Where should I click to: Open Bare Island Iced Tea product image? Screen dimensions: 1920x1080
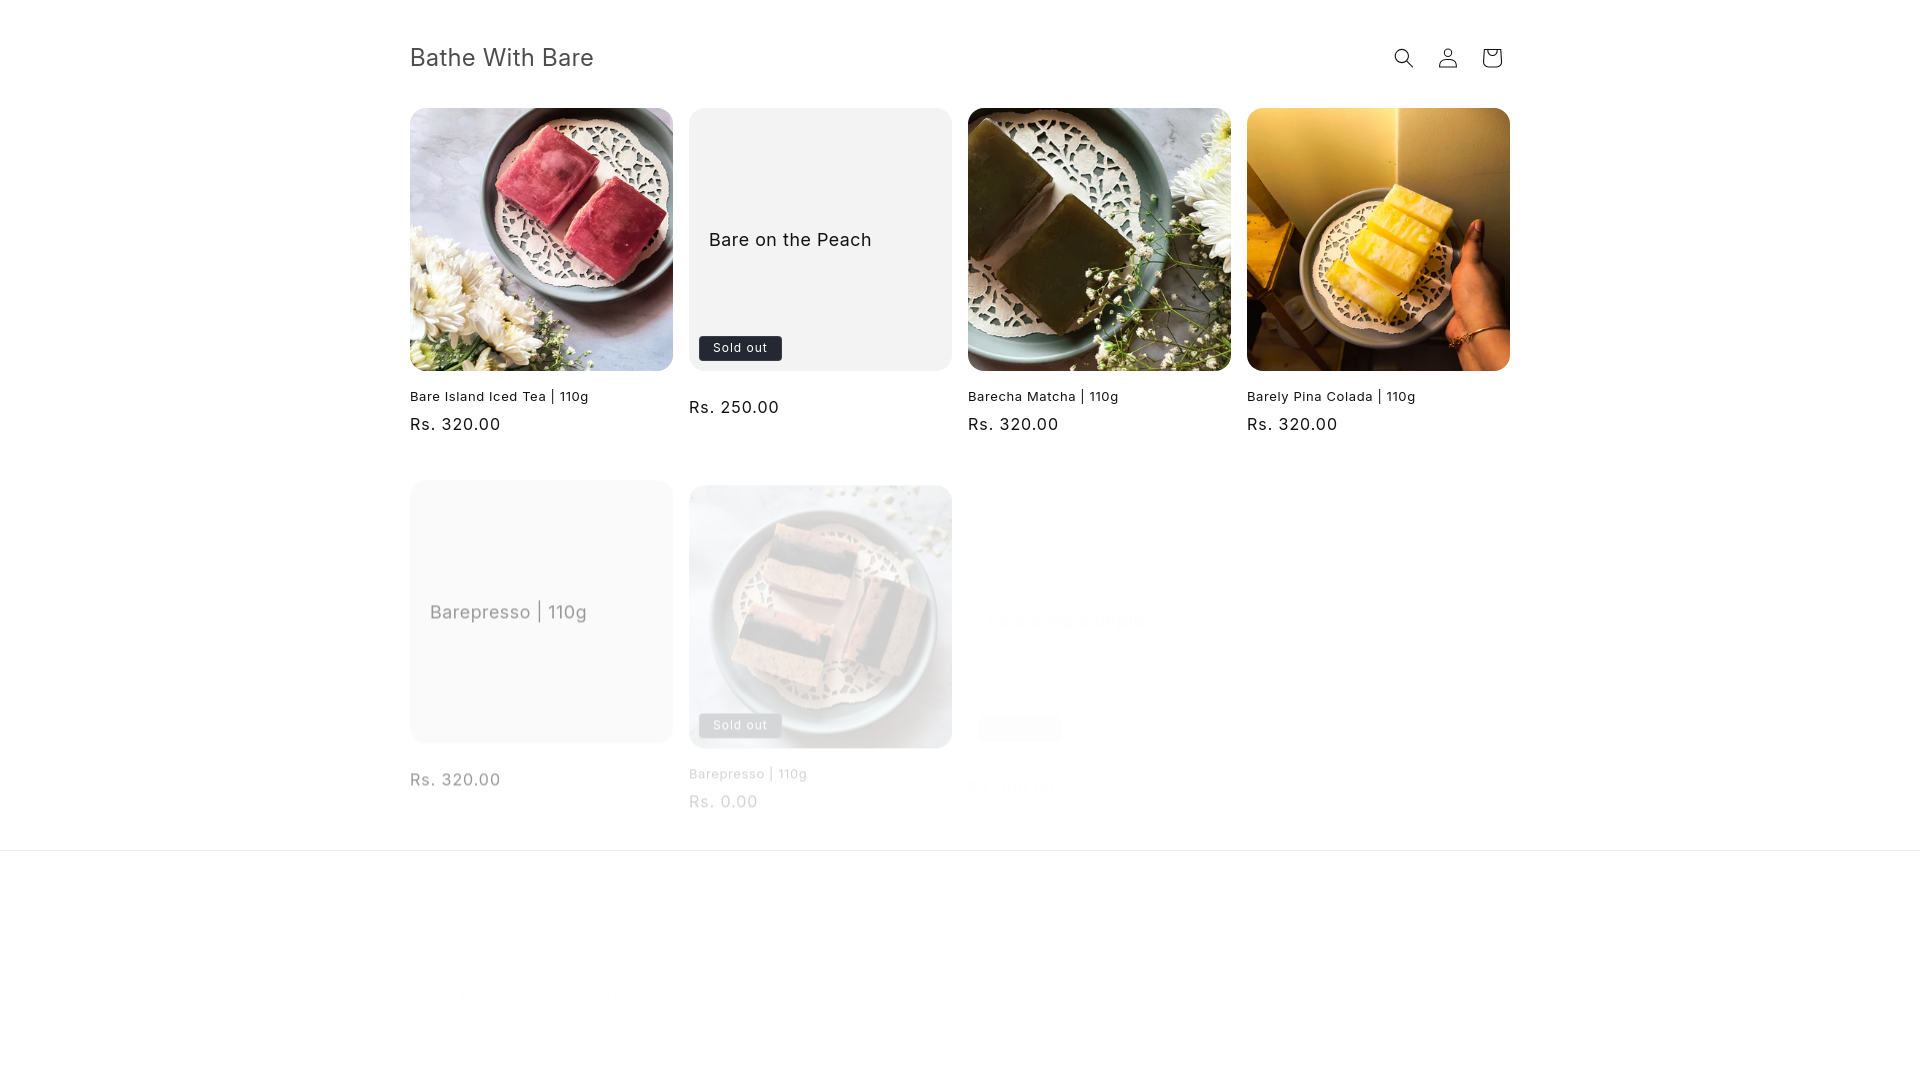pos(541,239)
